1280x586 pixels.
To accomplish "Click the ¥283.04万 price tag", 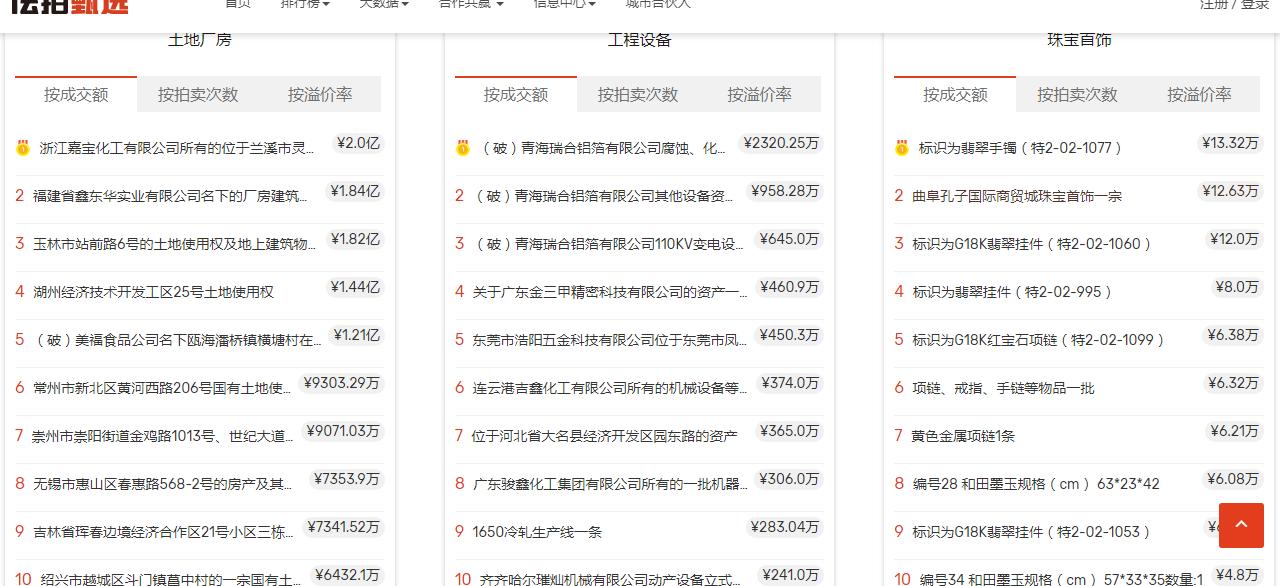I will [785, 527].
